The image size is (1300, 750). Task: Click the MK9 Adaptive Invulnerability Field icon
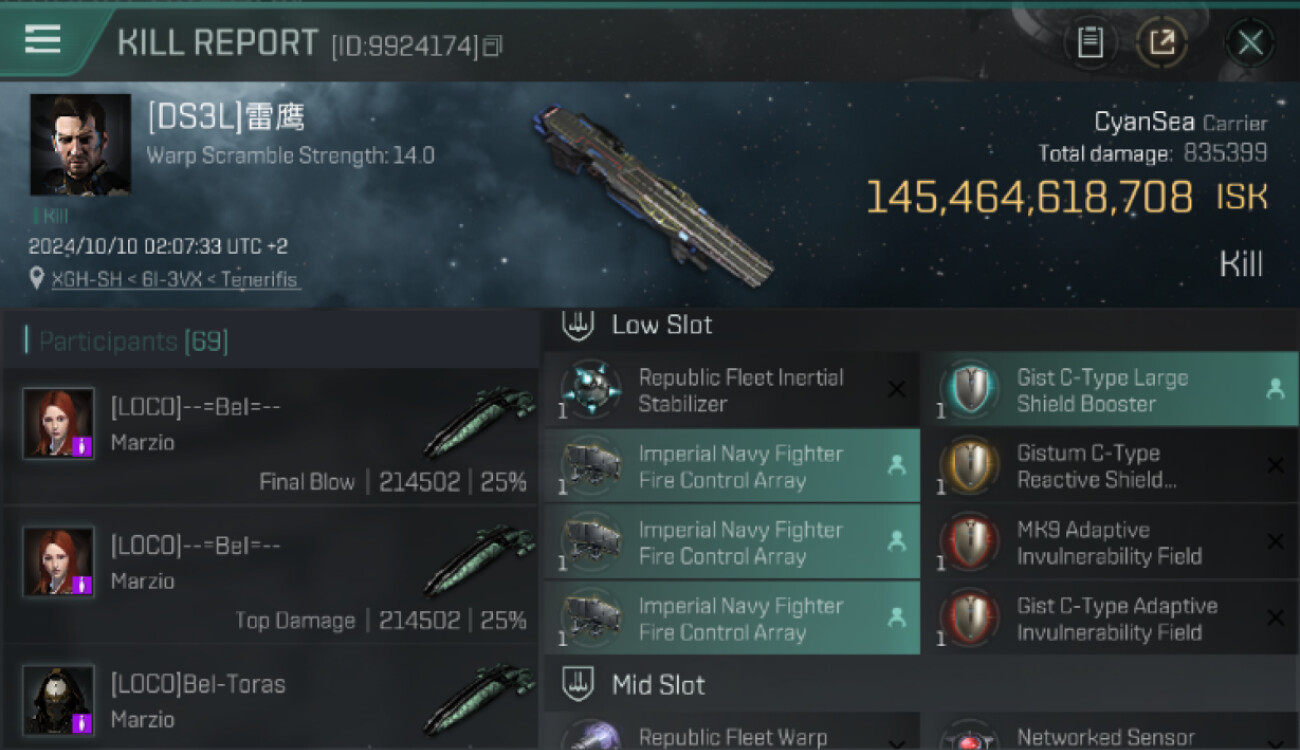[970, 542]
